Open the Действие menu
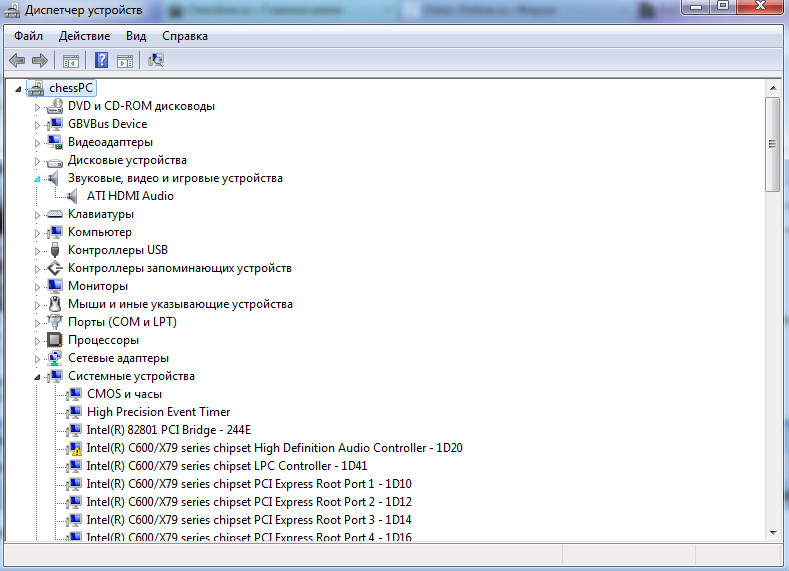 (84, 36)
